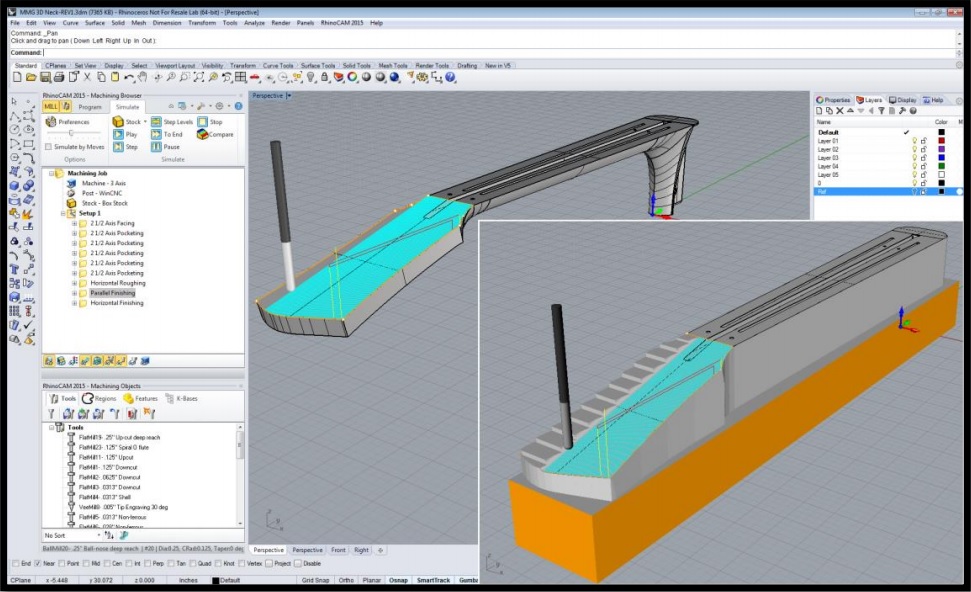Click the hammer tools icon in Layers panel
The image size is (971, 592).
pyautogui.click(x=902, y=111)
